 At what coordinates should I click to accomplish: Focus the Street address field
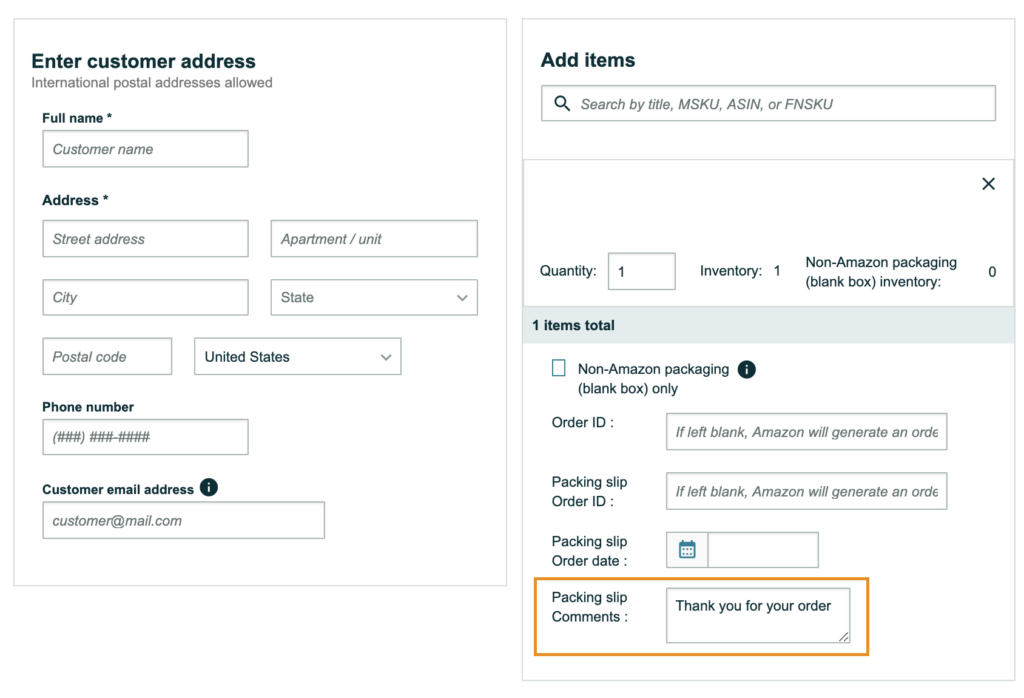(145, 239)
